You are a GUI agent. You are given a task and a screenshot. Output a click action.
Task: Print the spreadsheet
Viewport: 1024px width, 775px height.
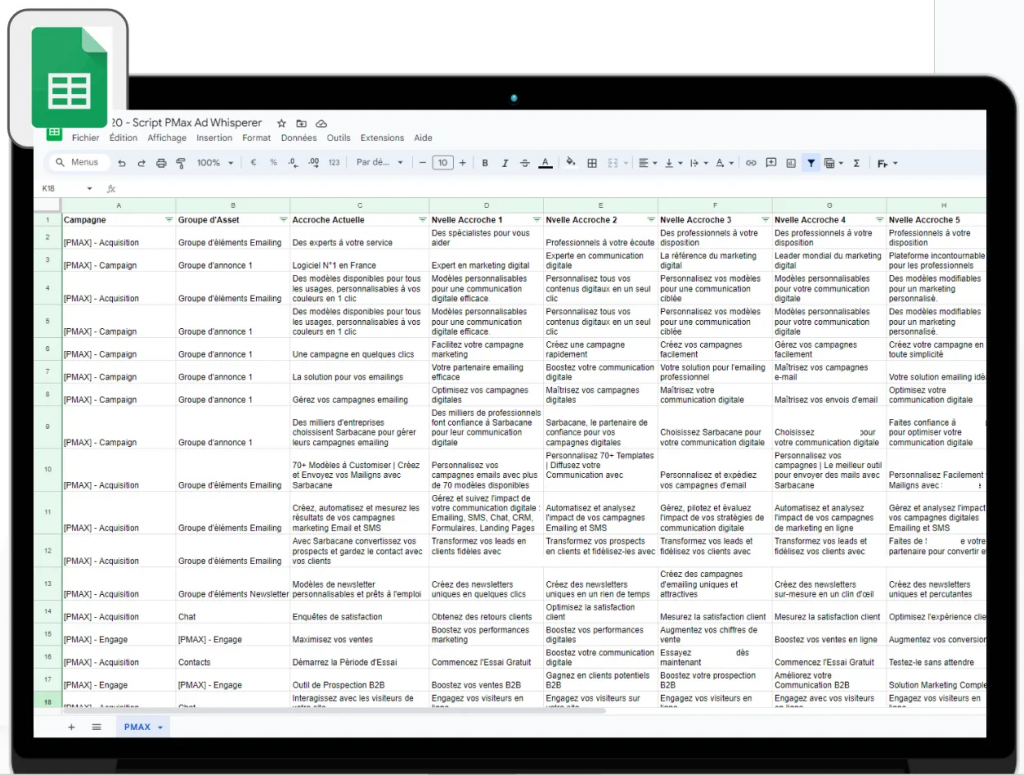[x=161, y=163]
